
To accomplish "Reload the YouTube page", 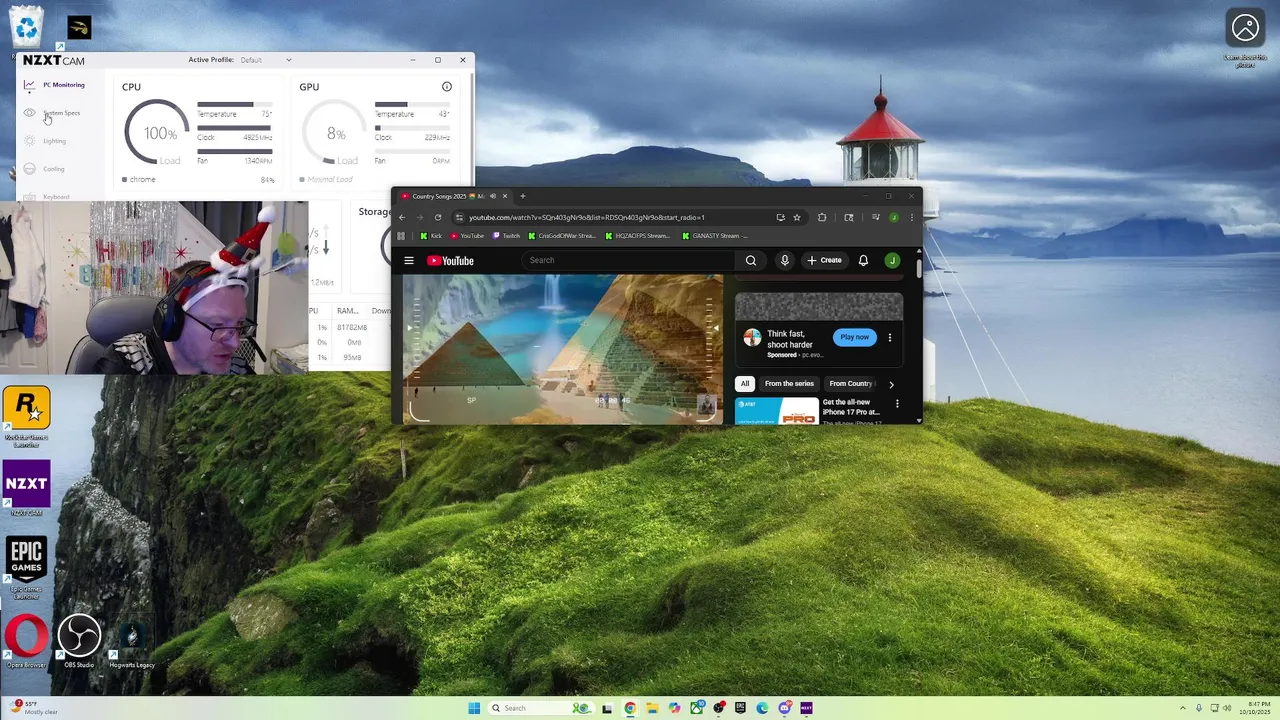I will point(438,217).
